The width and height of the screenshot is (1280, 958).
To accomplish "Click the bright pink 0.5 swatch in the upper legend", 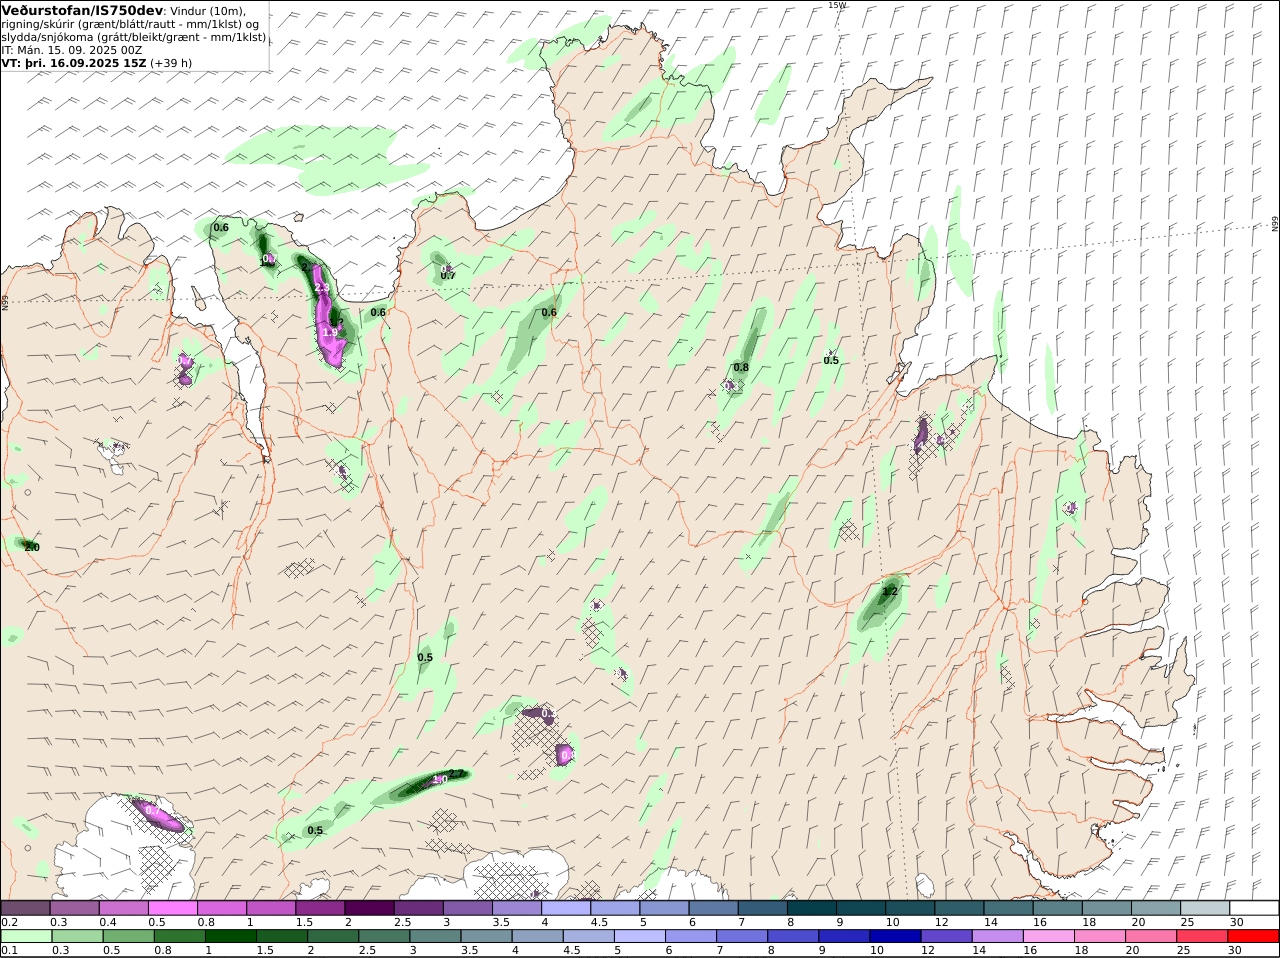I will click(172, 908).
